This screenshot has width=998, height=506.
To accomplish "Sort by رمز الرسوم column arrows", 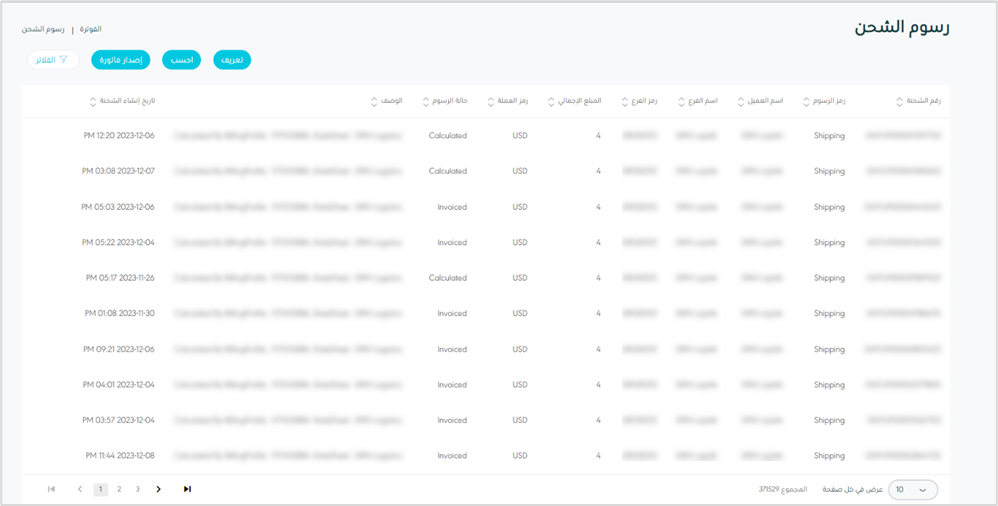I will pyautogui.click(x=803, y=101).
